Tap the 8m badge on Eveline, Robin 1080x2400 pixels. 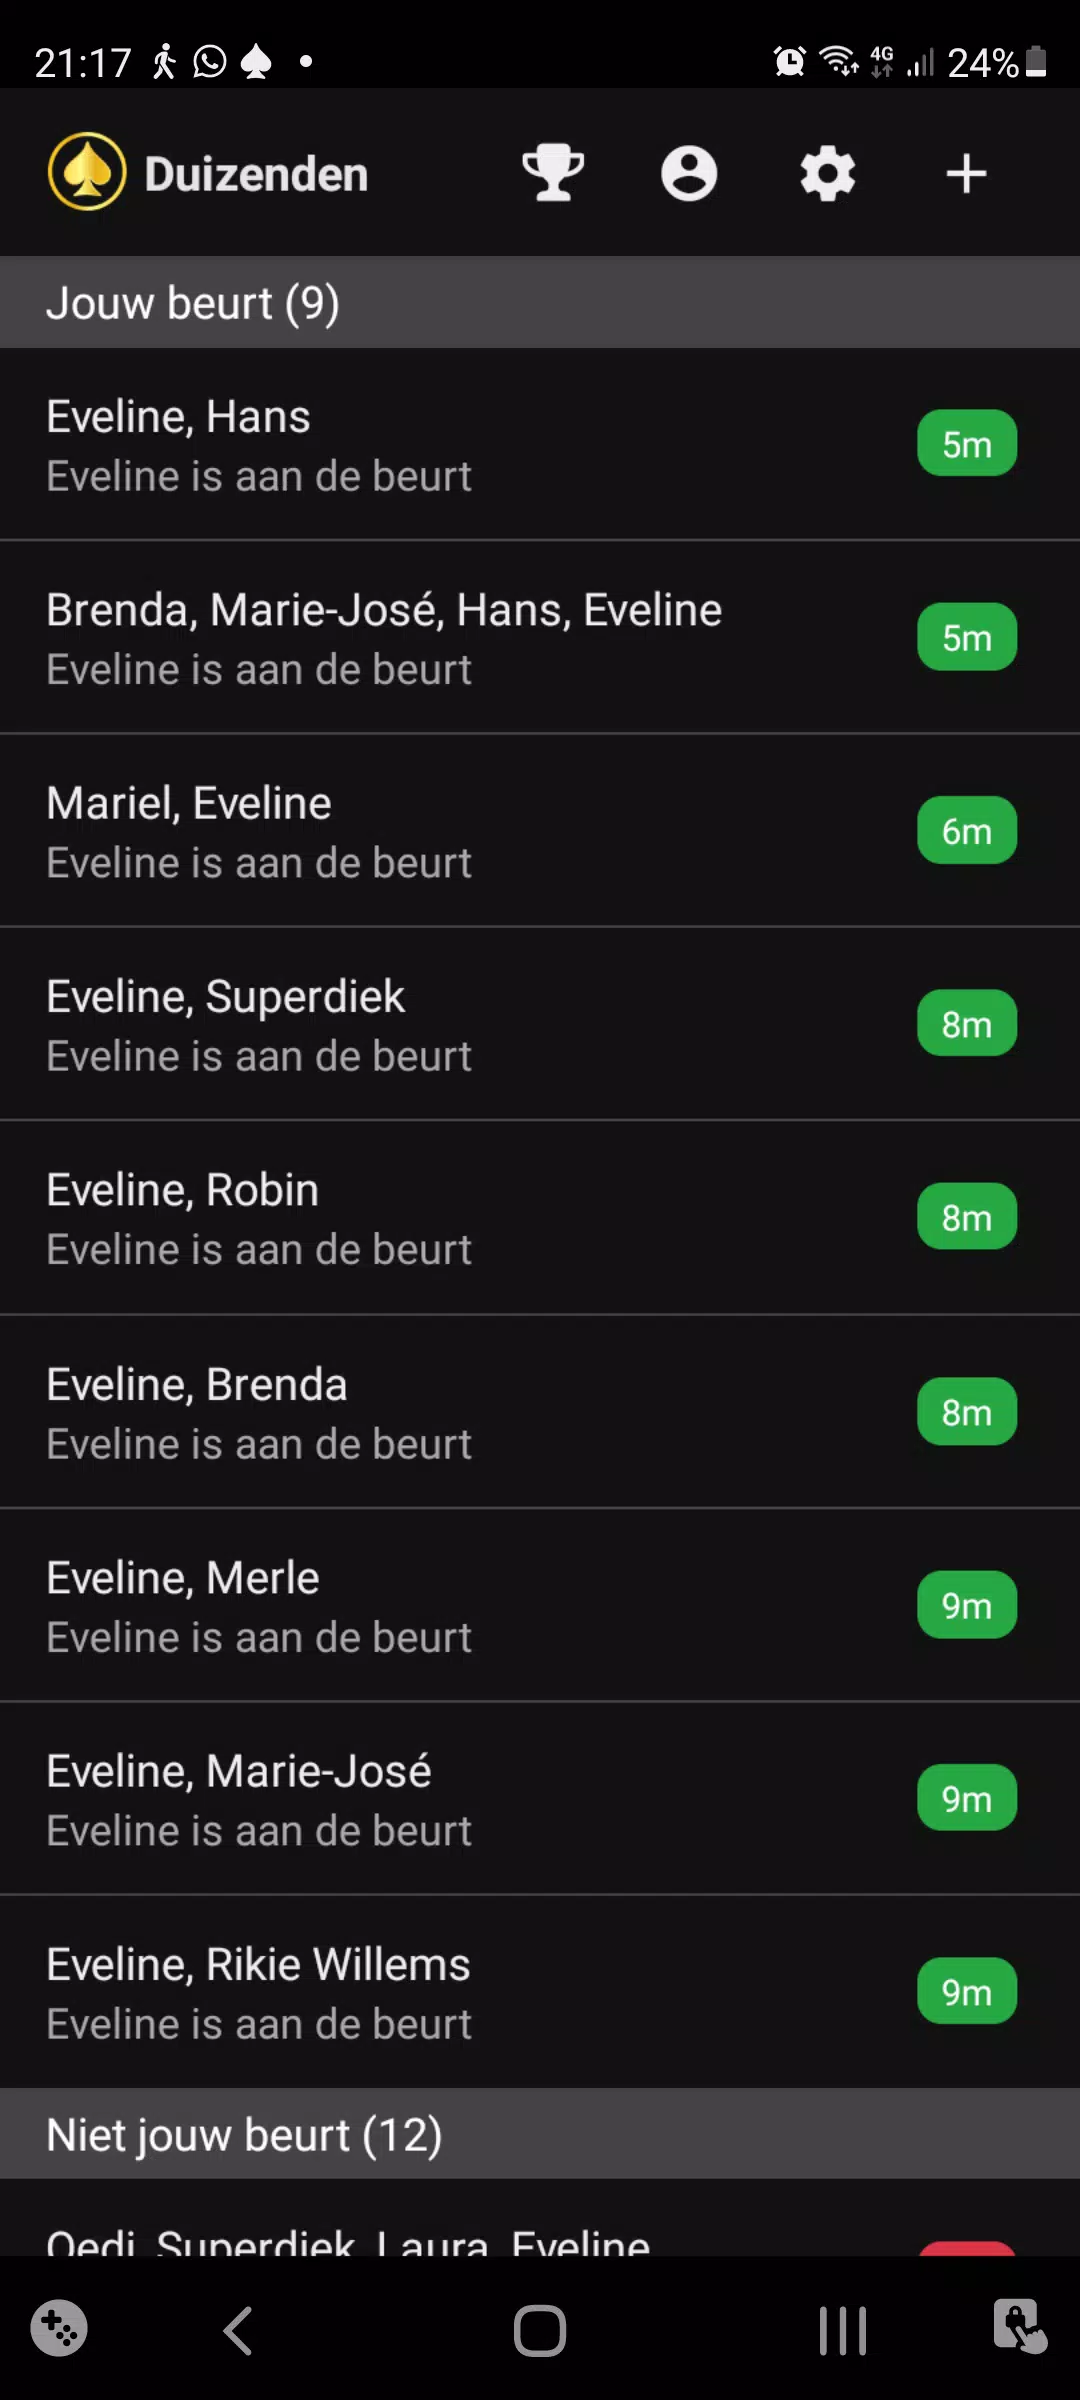tap(966, 1217)
